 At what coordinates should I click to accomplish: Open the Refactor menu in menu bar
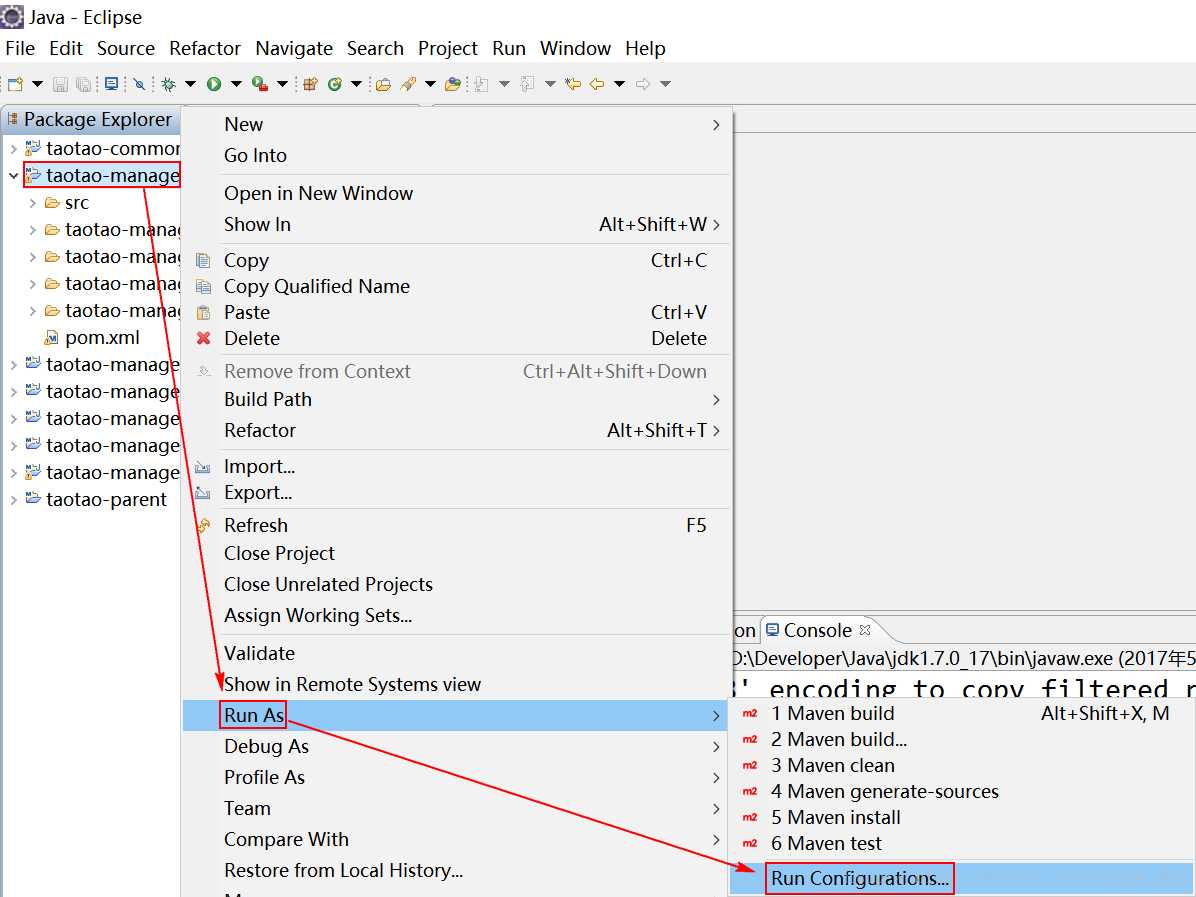point(204,48)
